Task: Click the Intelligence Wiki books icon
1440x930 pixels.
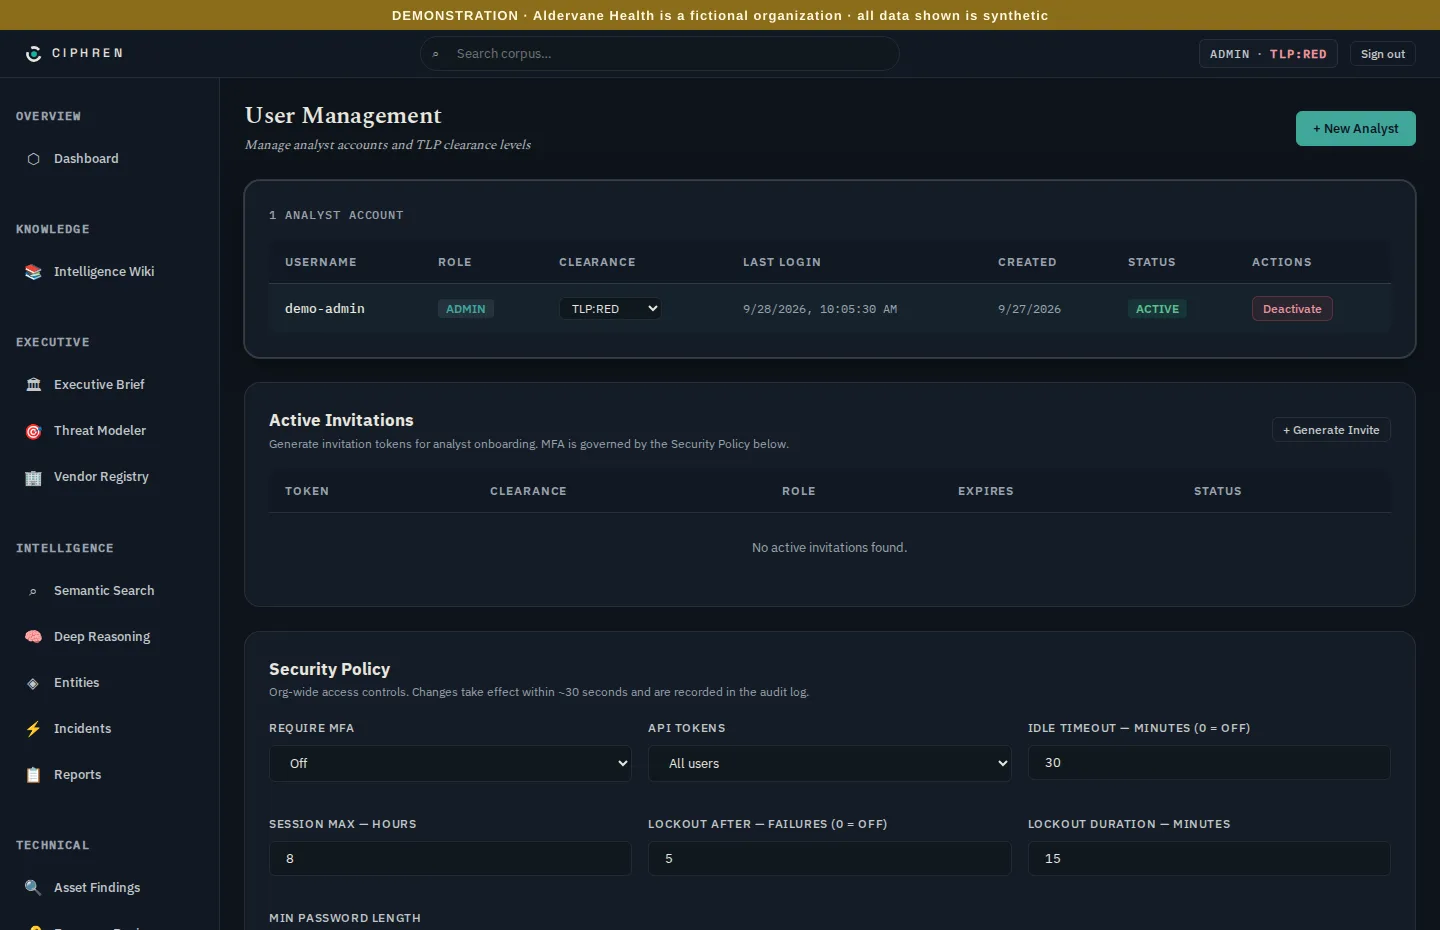Action: point(33,272)
